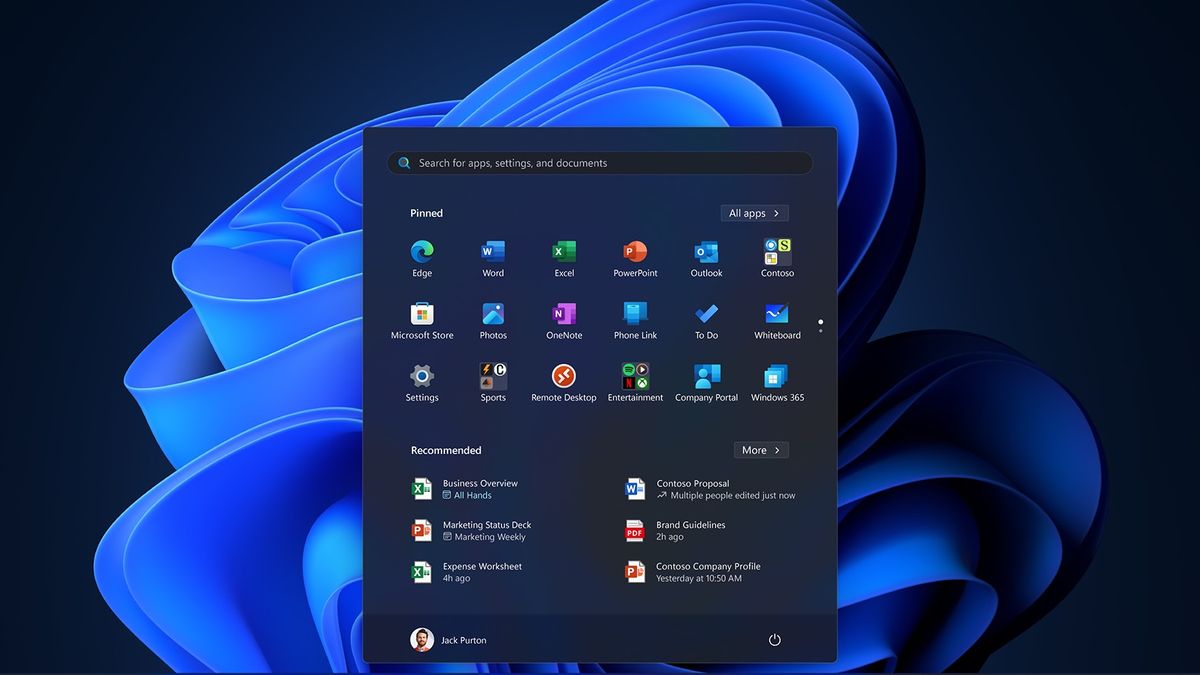Viewport: 1200px width, 675px height.
Task: Launch the Photos app
Action: (x=493, y=313)
